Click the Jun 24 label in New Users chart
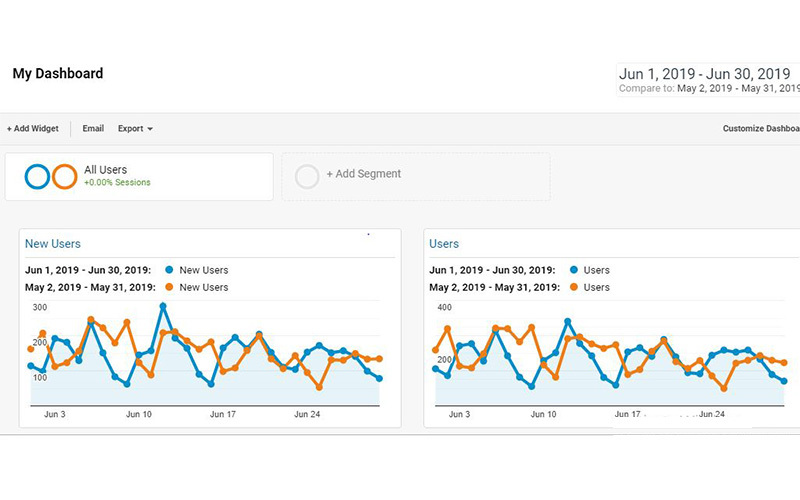Image resolution: width=800 pixels, height=500 pixels. pyautogui.click(x=307, y=414)
